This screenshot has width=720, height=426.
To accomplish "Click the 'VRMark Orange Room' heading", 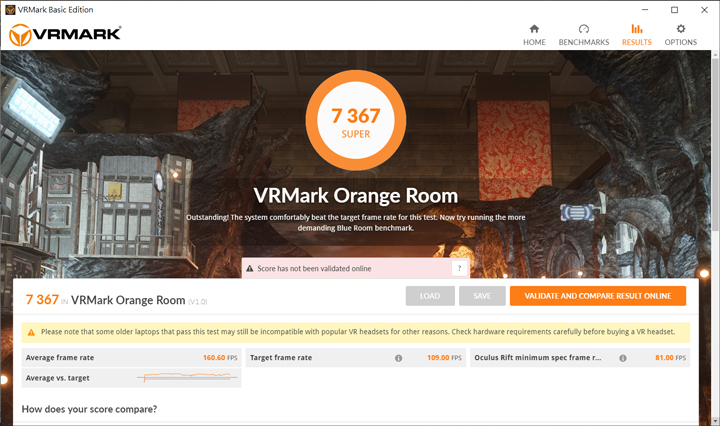I will point(356,196).
